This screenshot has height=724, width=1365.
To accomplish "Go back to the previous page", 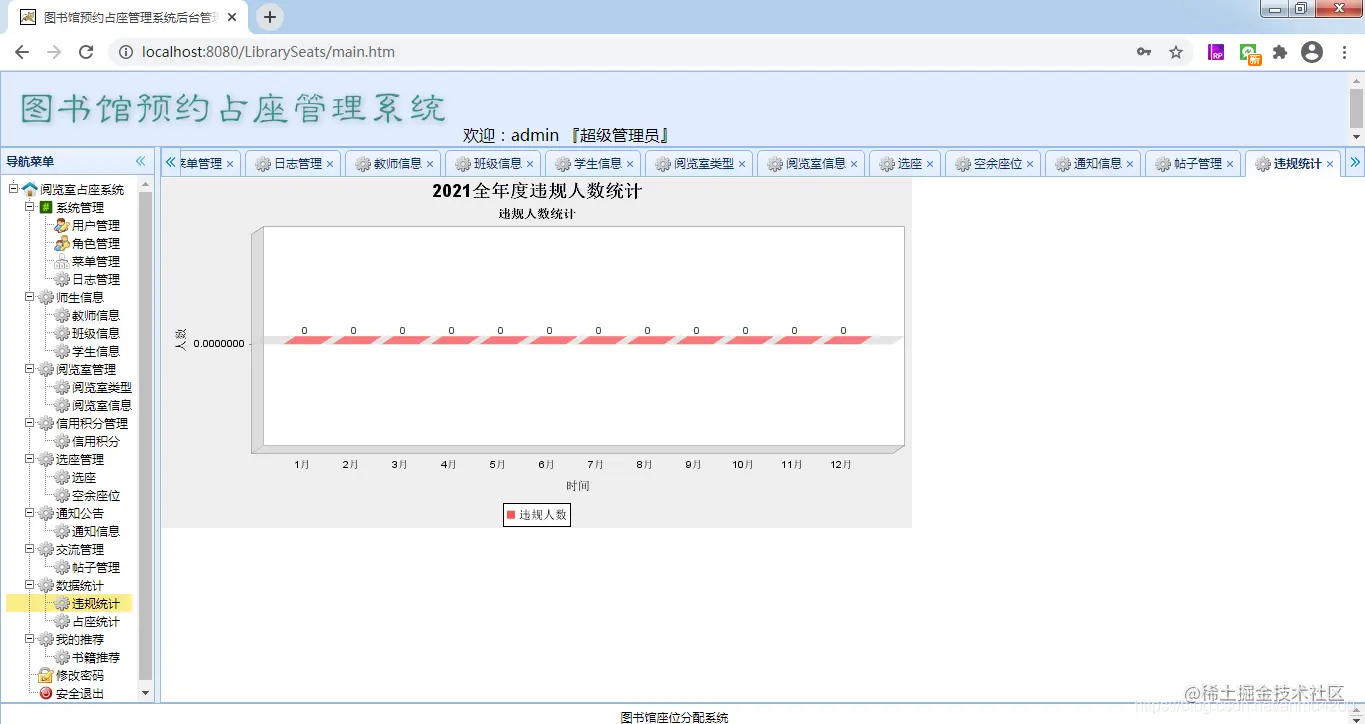I will (x=22, y=52).
